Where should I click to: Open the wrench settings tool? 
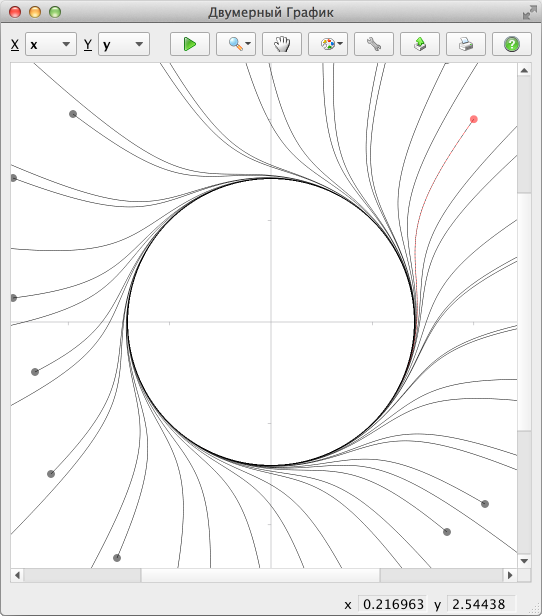[374, 44]
